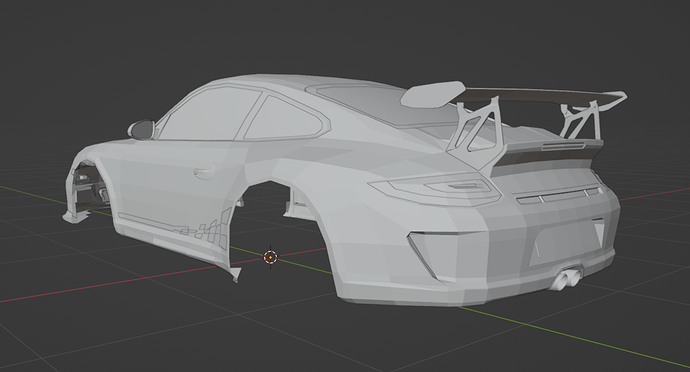690x372 pixels.
Task: Click the rear quarter window
Action: 285,118
